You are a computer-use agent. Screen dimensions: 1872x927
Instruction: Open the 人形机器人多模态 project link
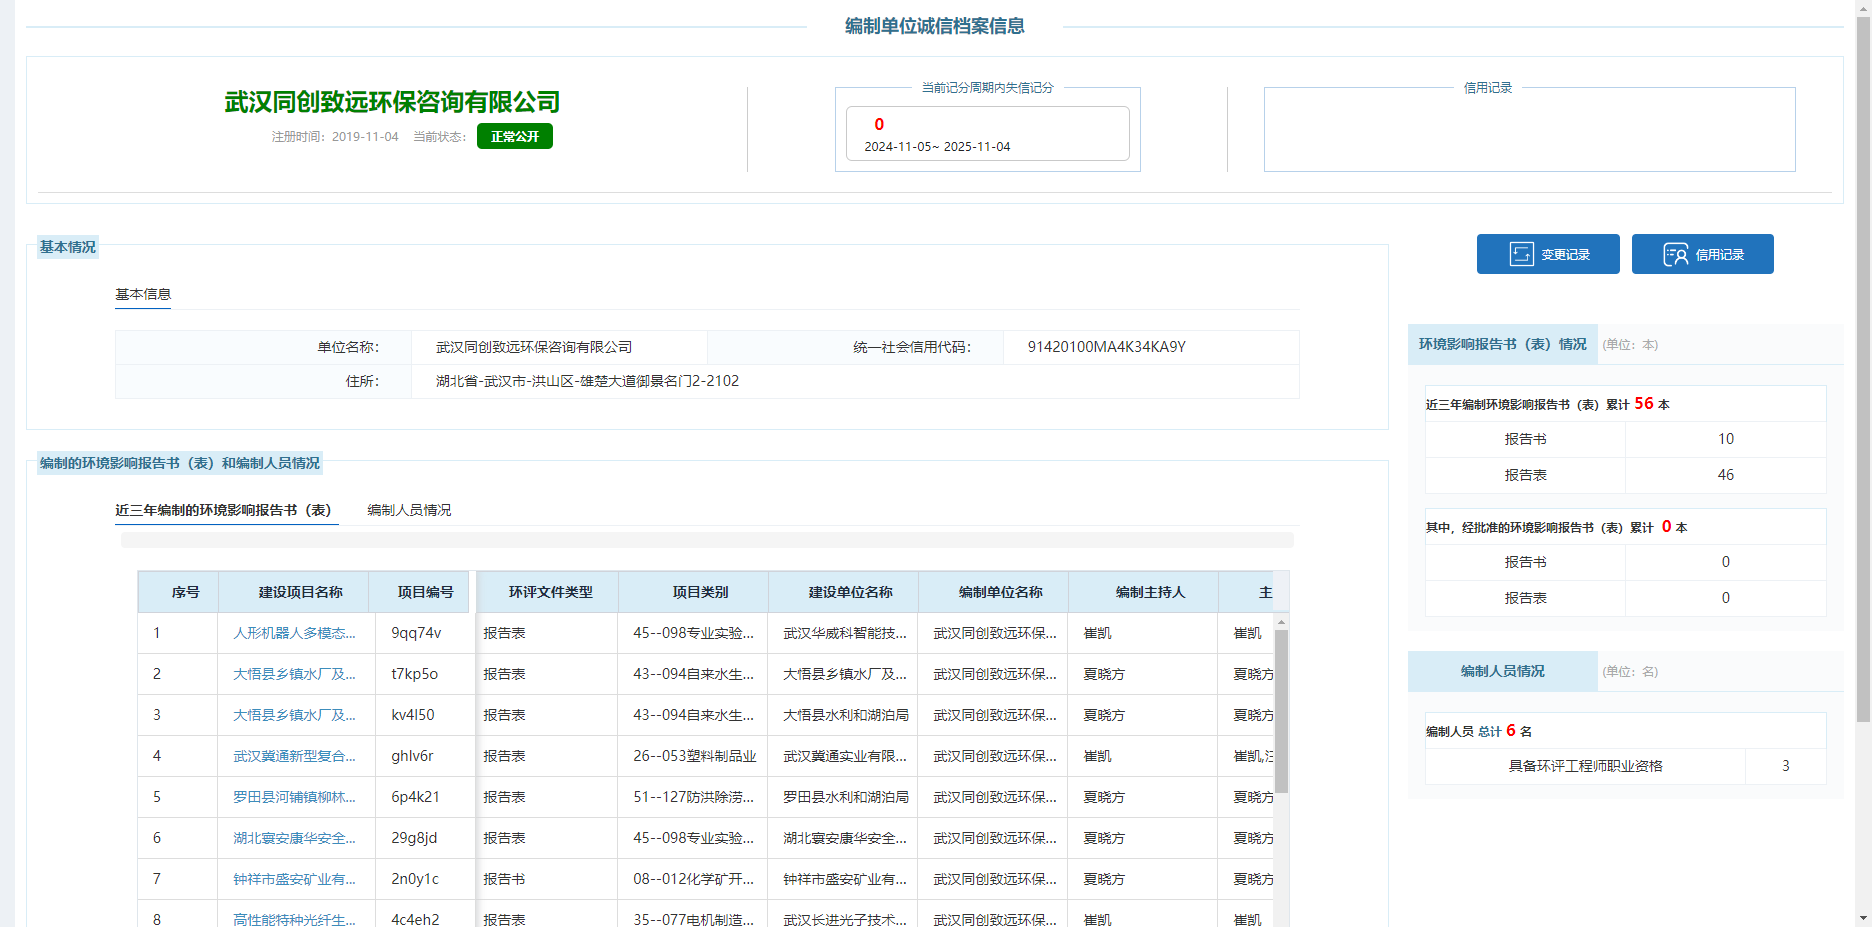coord(294,633)
